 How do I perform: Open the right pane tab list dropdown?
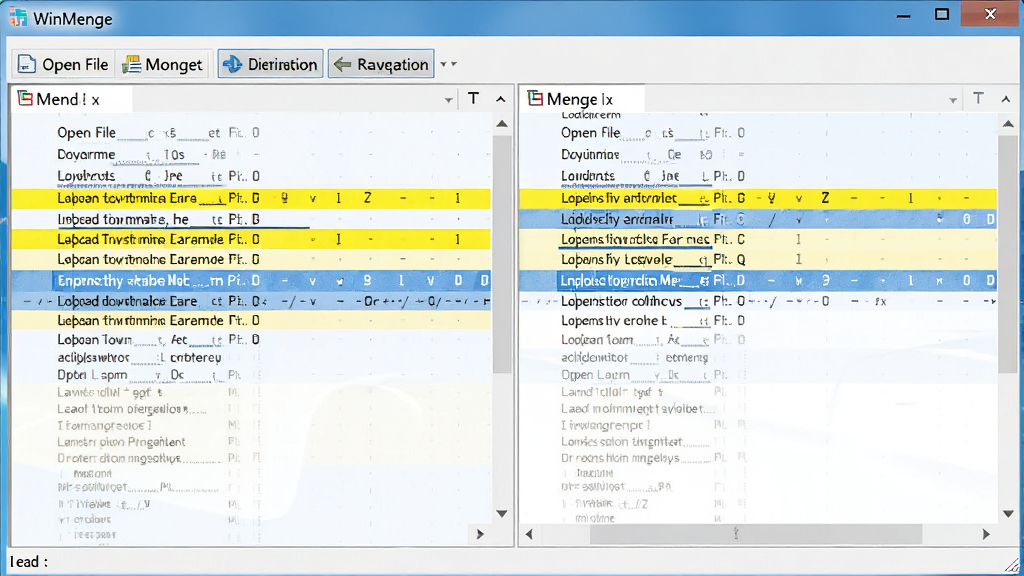pos(953,100)
